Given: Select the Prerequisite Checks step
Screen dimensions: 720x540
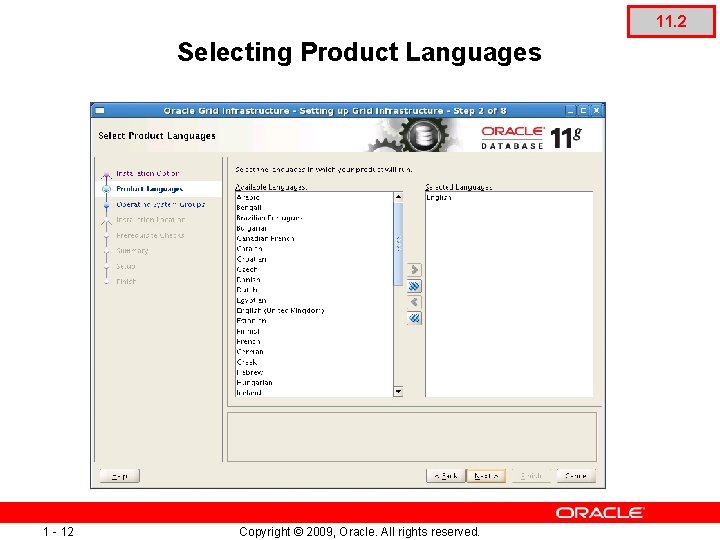Looking at the screenshot, I should (x=150, y=235).
